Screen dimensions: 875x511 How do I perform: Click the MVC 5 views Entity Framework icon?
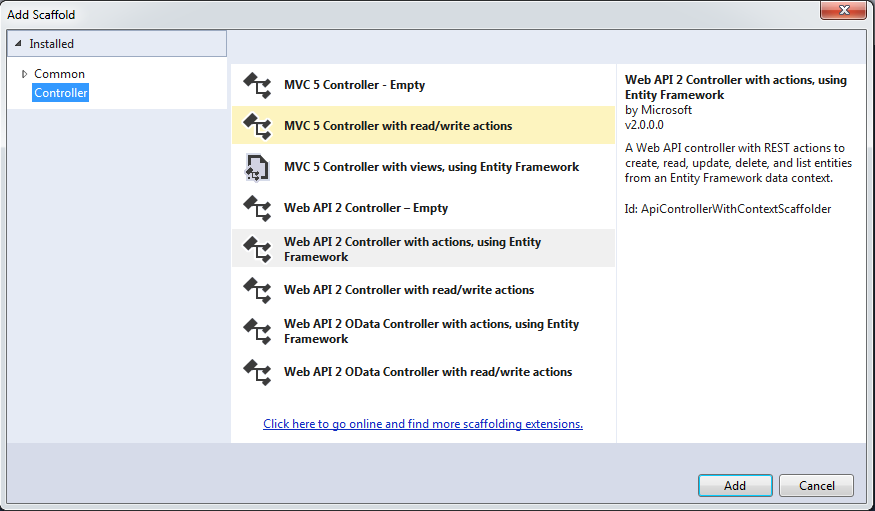pyautogui.click(x=257, y=167)
